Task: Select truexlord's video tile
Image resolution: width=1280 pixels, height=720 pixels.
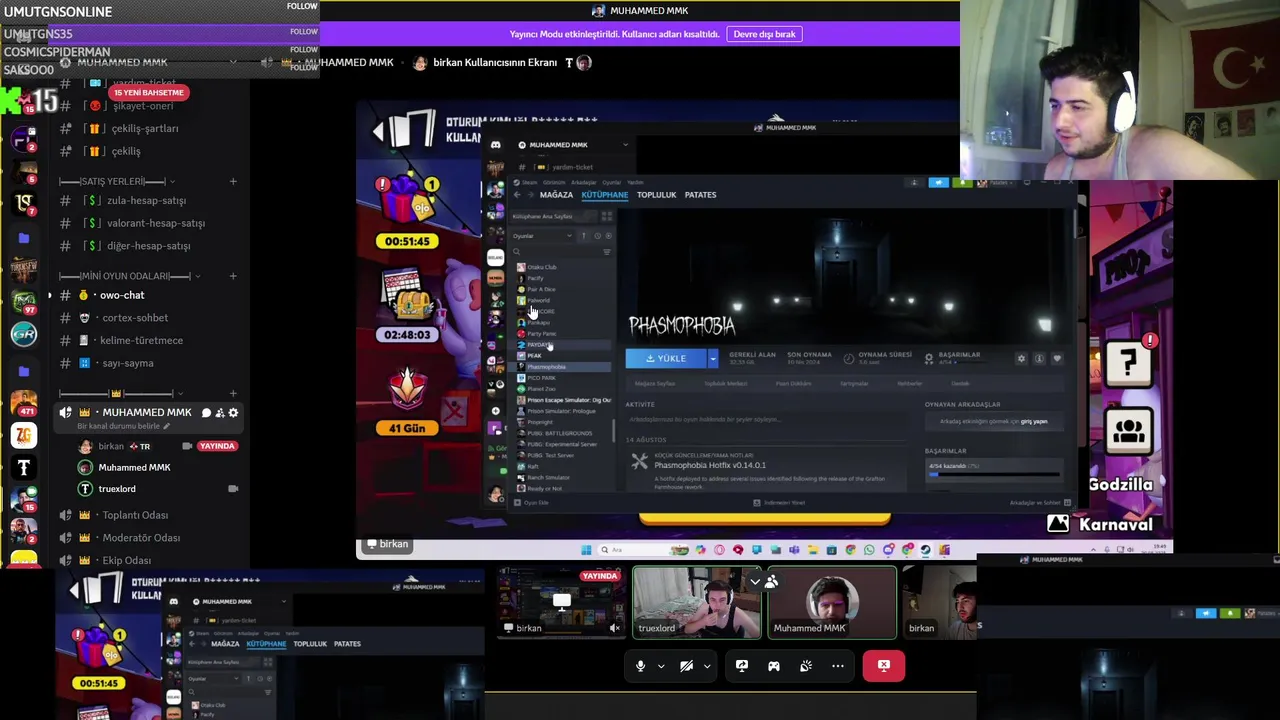Action: coord(697,603)
